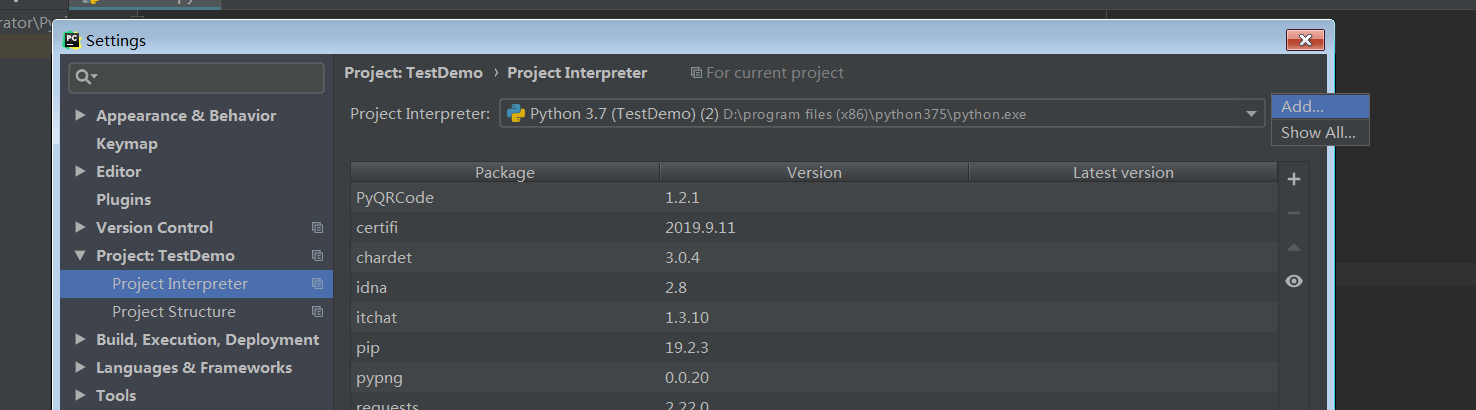Select the chardet package row
Screen dimensions: 1476x410
click(814, 258)
